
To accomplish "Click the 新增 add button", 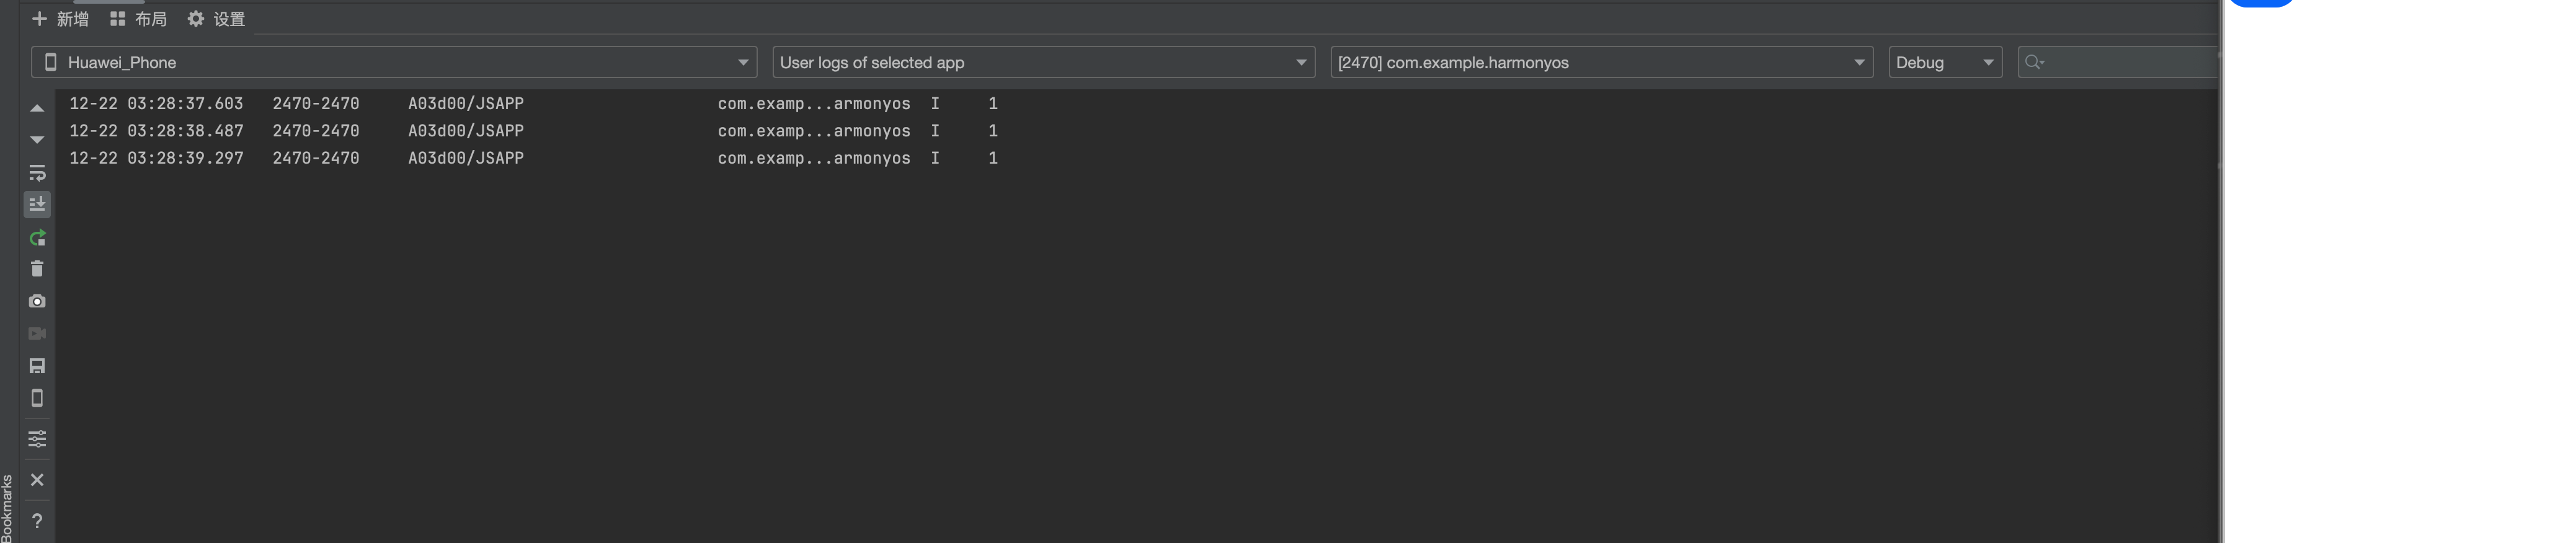I will [61, 19].
